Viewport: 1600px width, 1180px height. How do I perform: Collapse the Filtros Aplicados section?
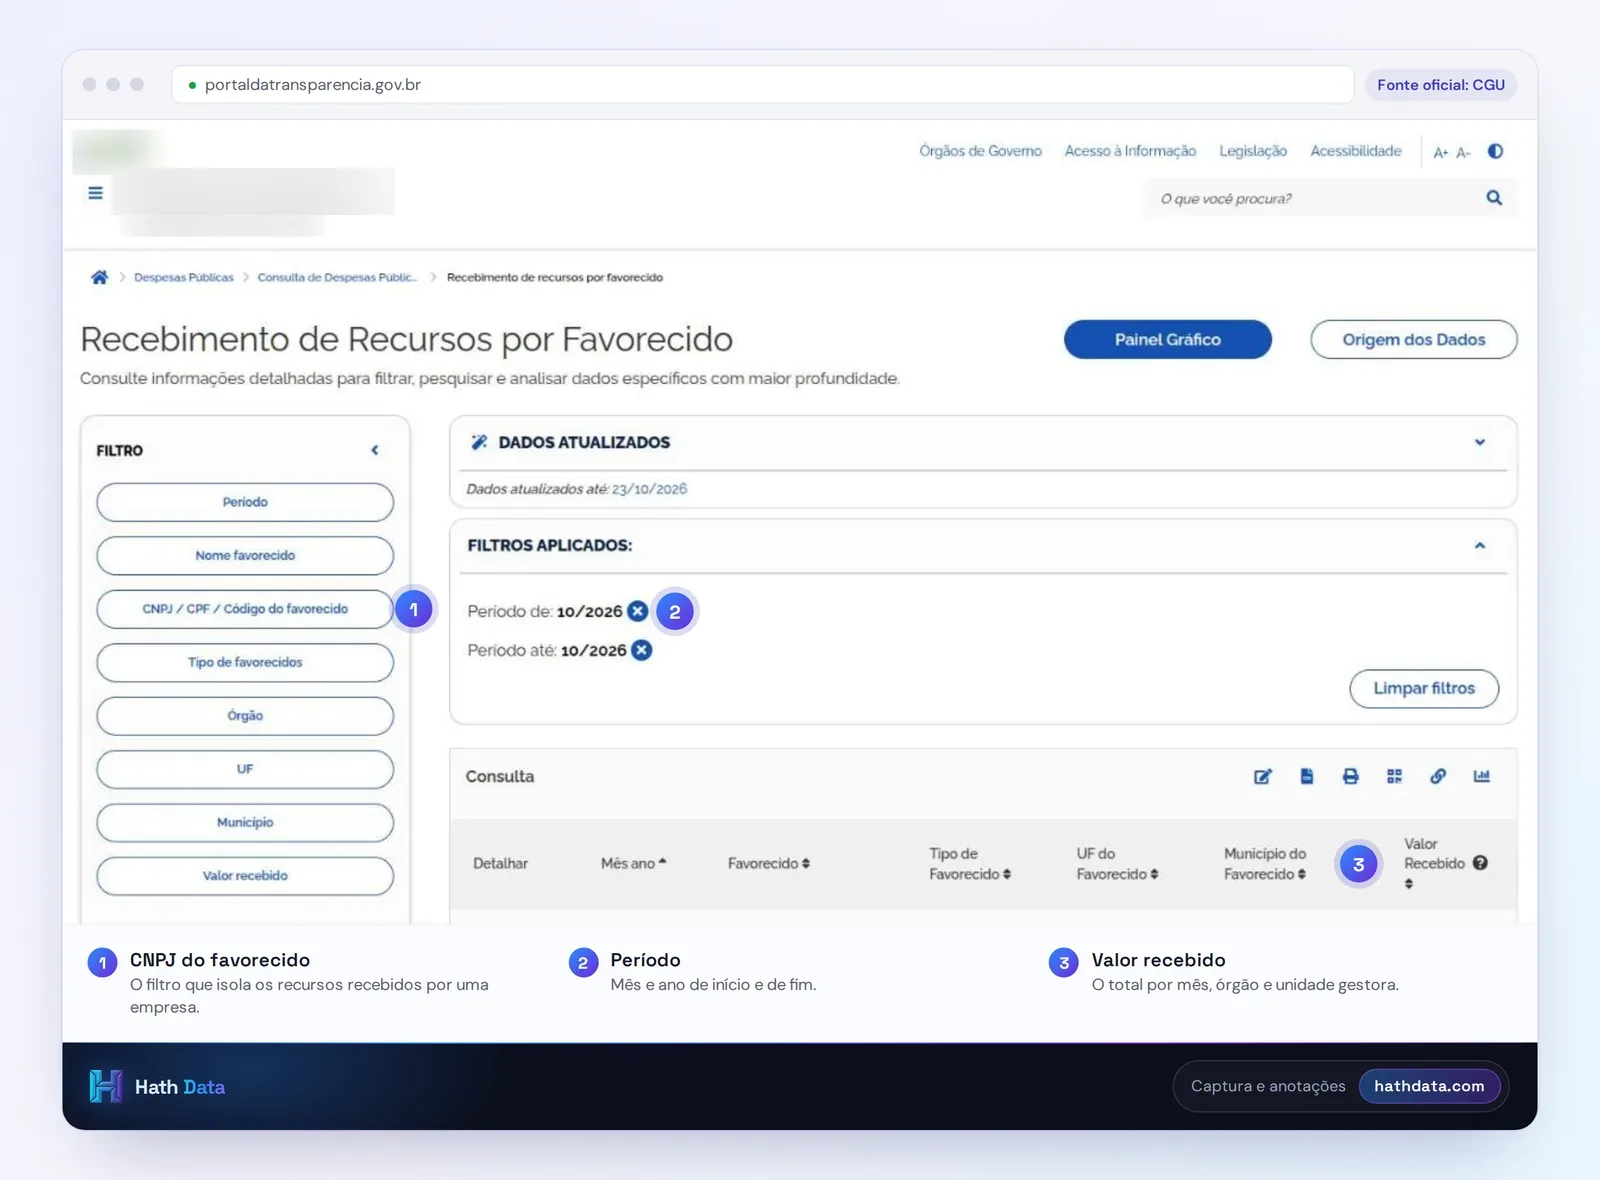(x=1480, y=545)
